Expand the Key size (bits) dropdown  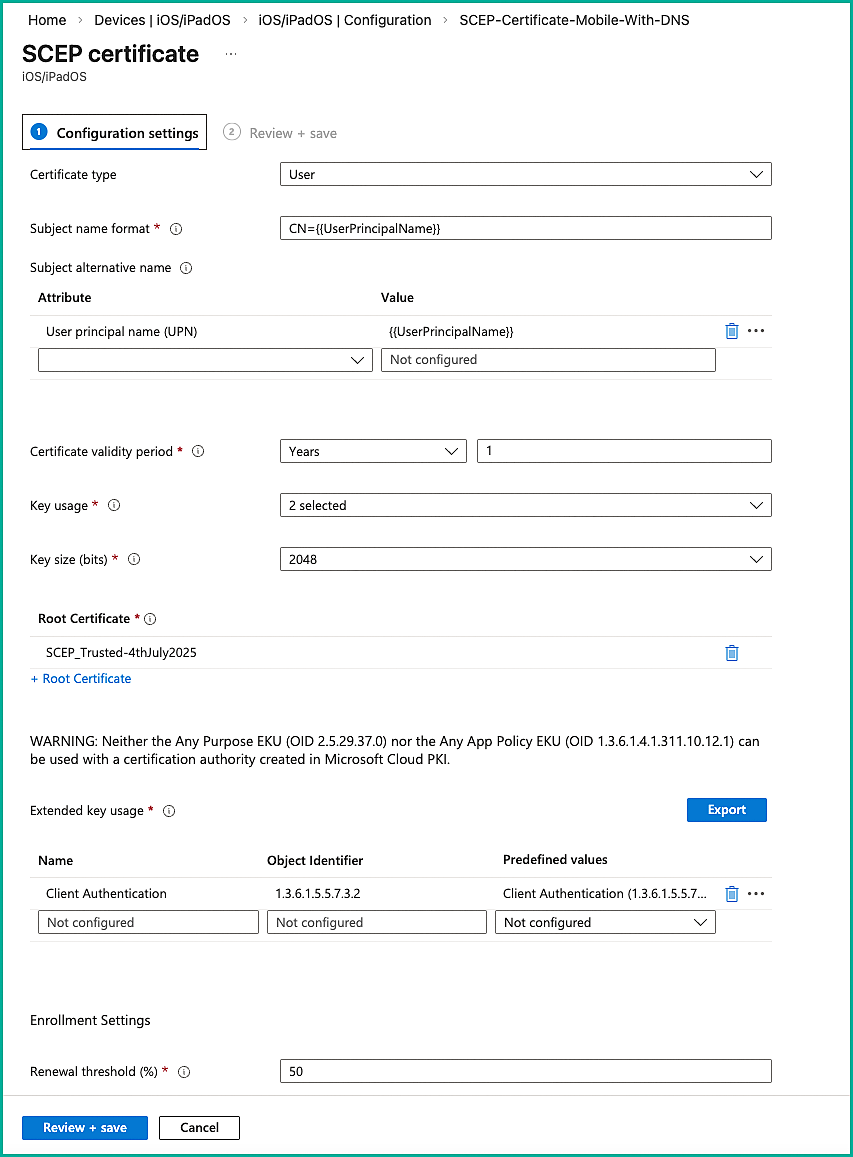525,560
